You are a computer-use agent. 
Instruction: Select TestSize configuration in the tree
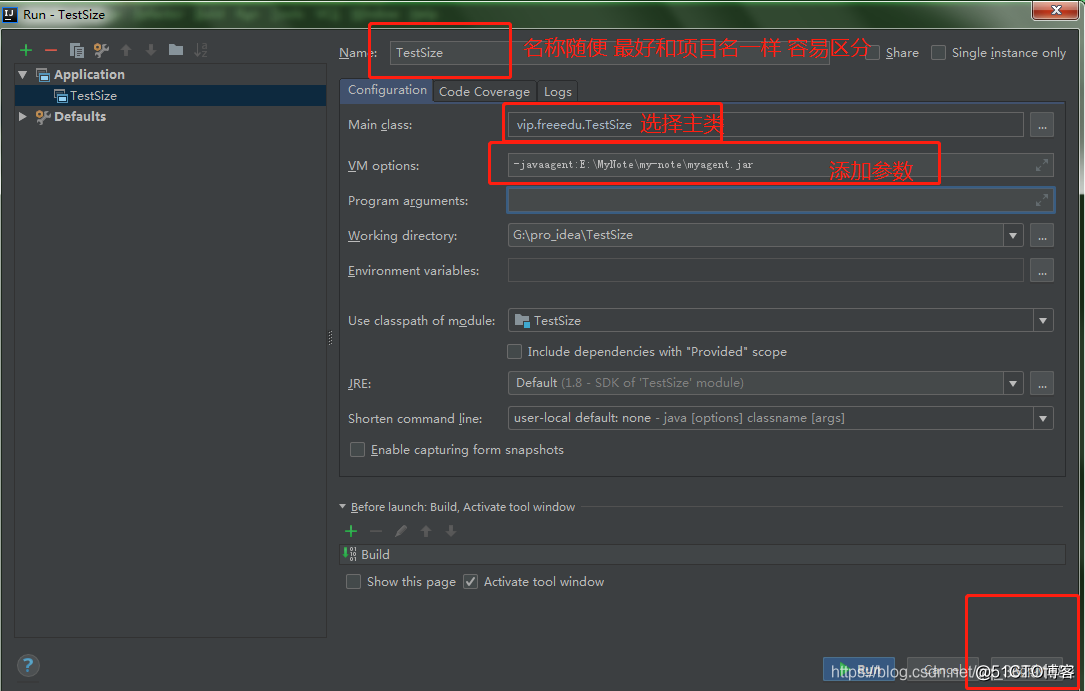coord(93,95)
